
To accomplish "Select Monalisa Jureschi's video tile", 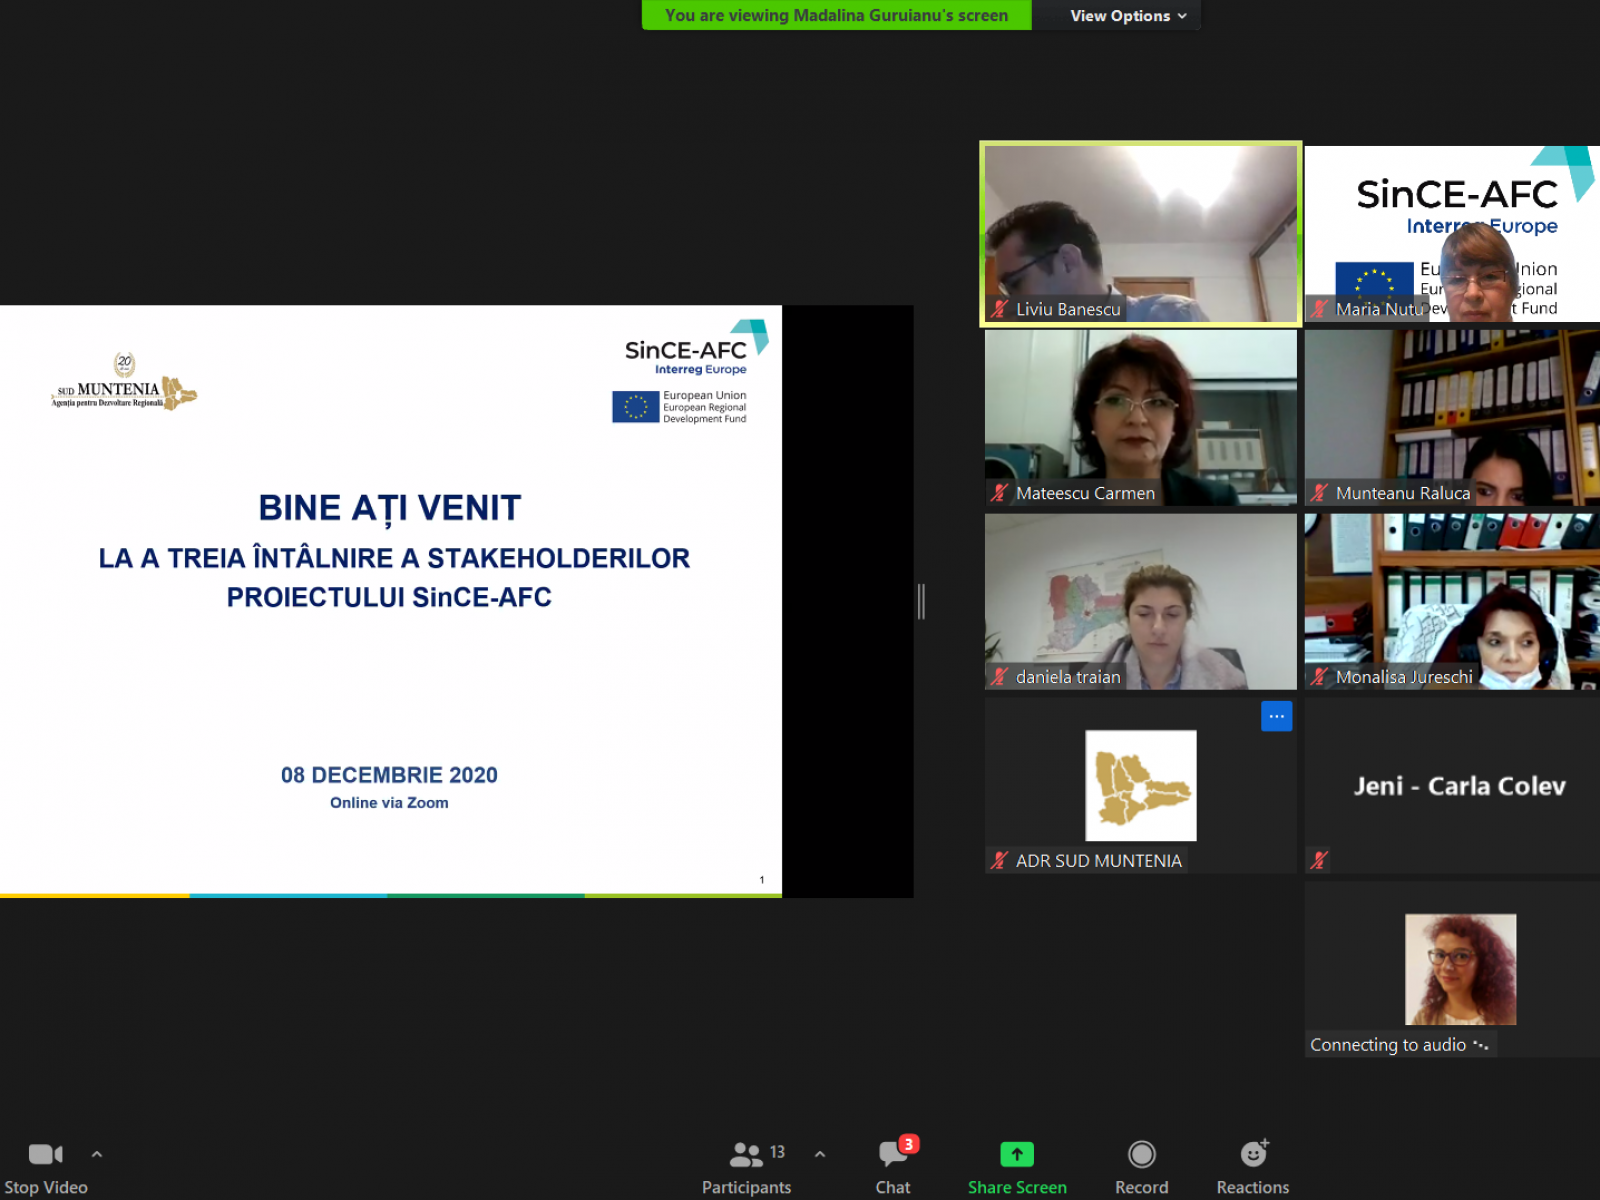I will tap(1452, 600).
